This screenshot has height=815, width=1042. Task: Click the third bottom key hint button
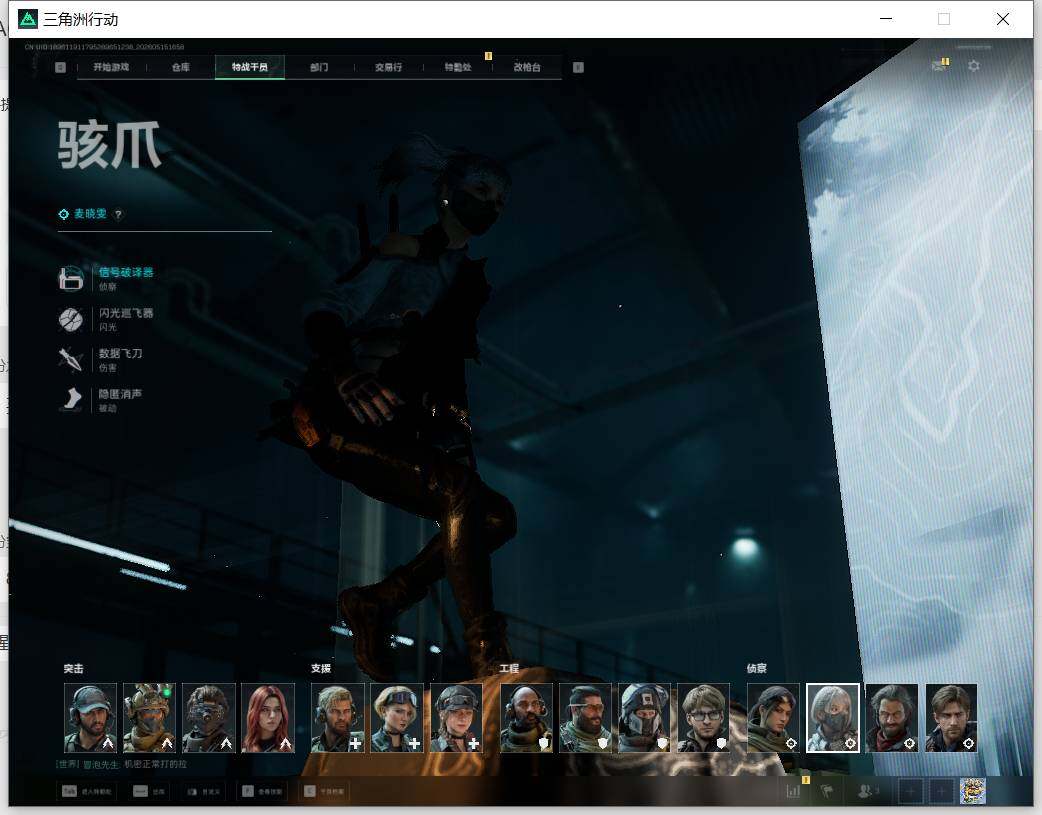[x=203, y=792]
